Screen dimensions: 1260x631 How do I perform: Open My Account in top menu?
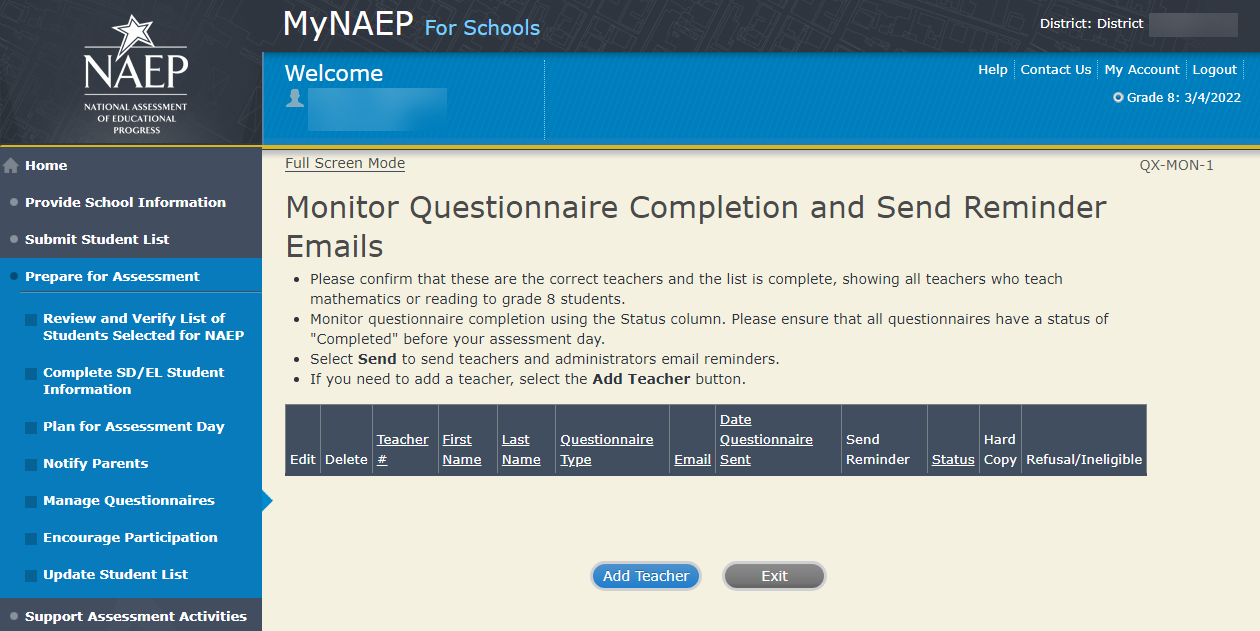pos(1142,70)
